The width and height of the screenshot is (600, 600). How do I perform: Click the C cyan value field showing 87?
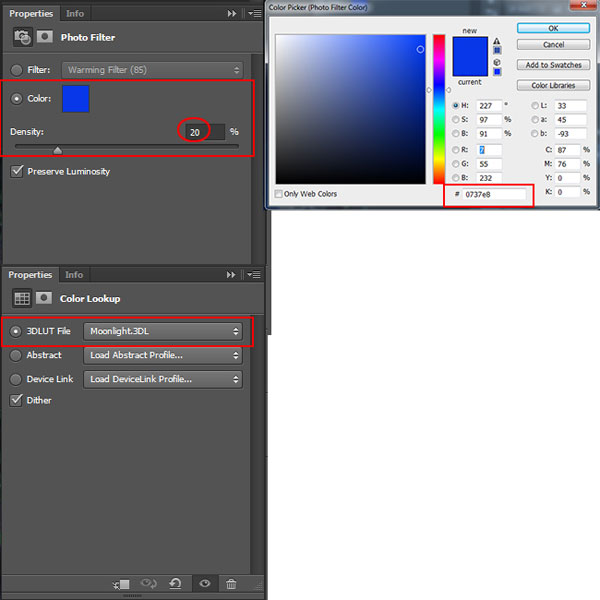coord(567,150)
